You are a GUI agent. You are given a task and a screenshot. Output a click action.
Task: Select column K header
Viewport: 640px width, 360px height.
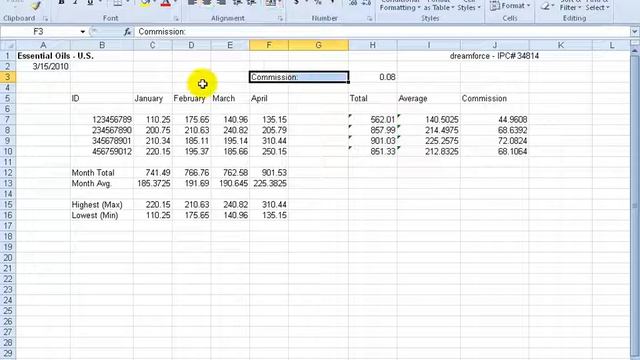click(560, 45)
